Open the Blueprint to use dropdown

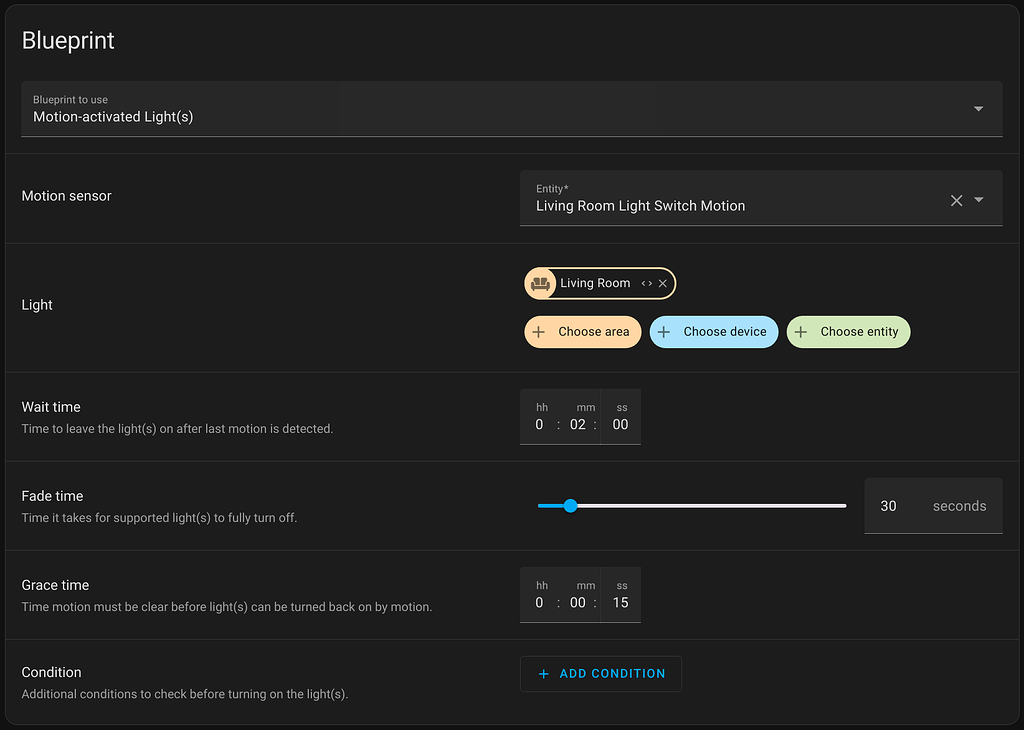click(x=979, y=108)
